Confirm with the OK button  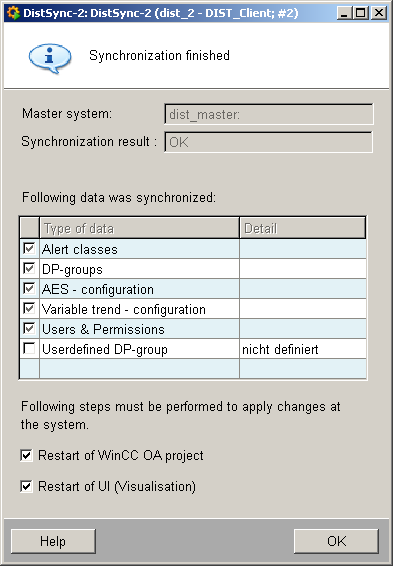tap(336, 541)
